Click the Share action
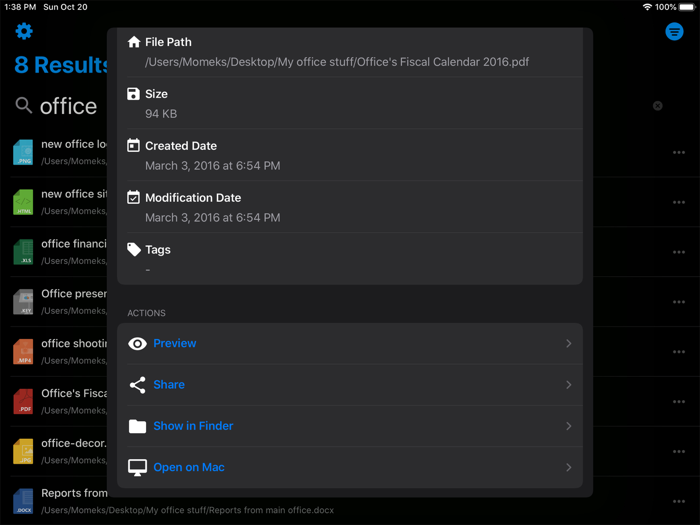The image size is (700, 525). coord(350,385)
